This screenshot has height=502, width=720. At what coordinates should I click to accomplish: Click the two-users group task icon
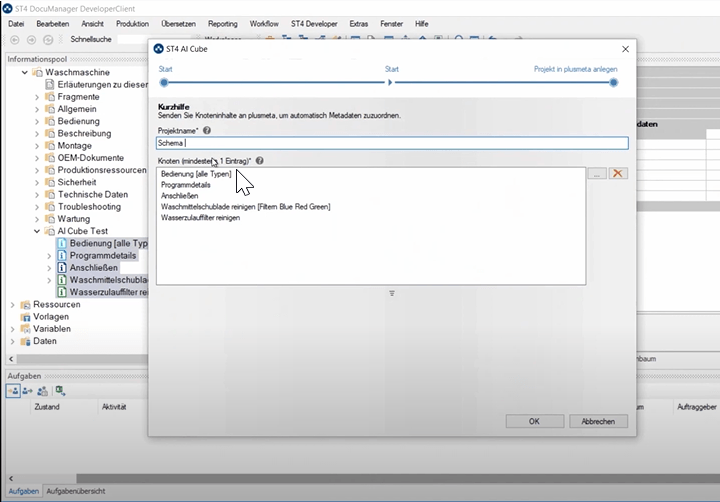pos(42,391)
